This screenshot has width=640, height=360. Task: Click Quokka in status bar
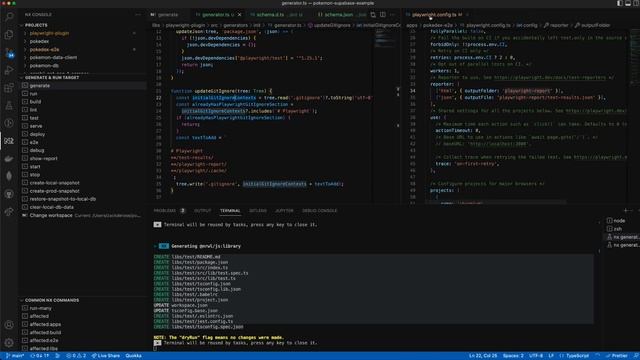[133, 356]
